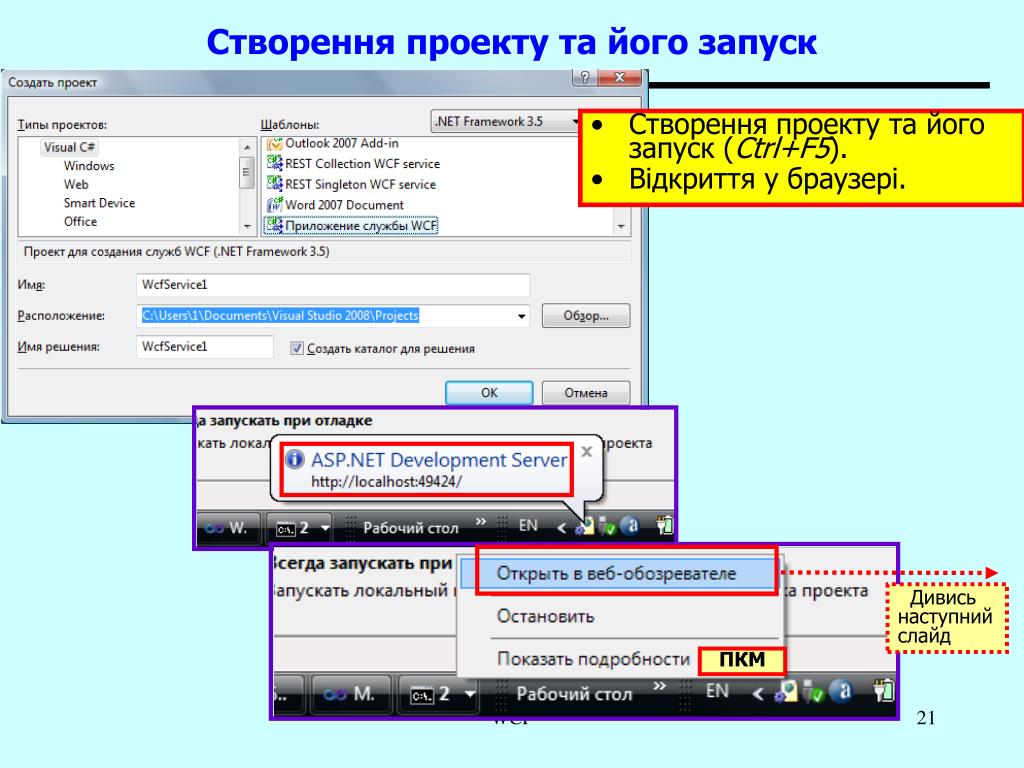Viewport: 1024px width, 768px height.
Task: Click the Расположение path text field
Action: 325,315
